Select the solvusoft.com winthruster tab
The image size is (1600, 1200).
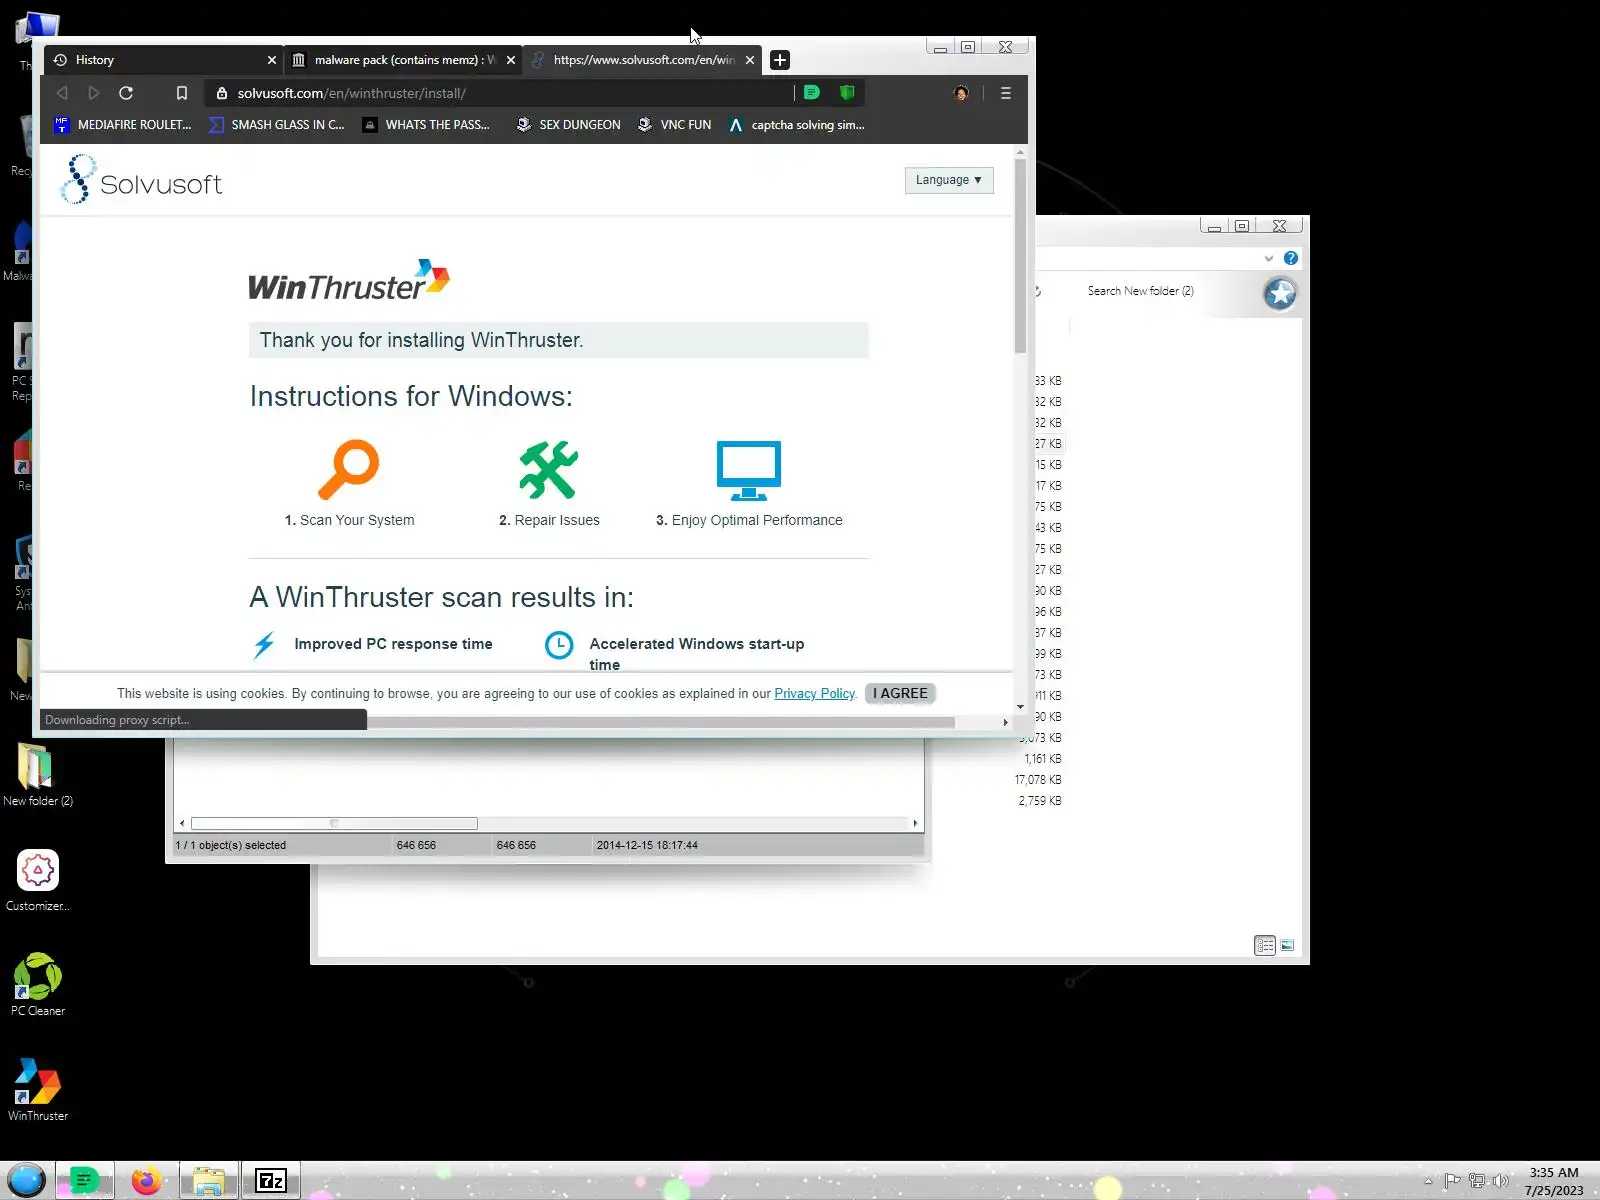pos(642,60)
